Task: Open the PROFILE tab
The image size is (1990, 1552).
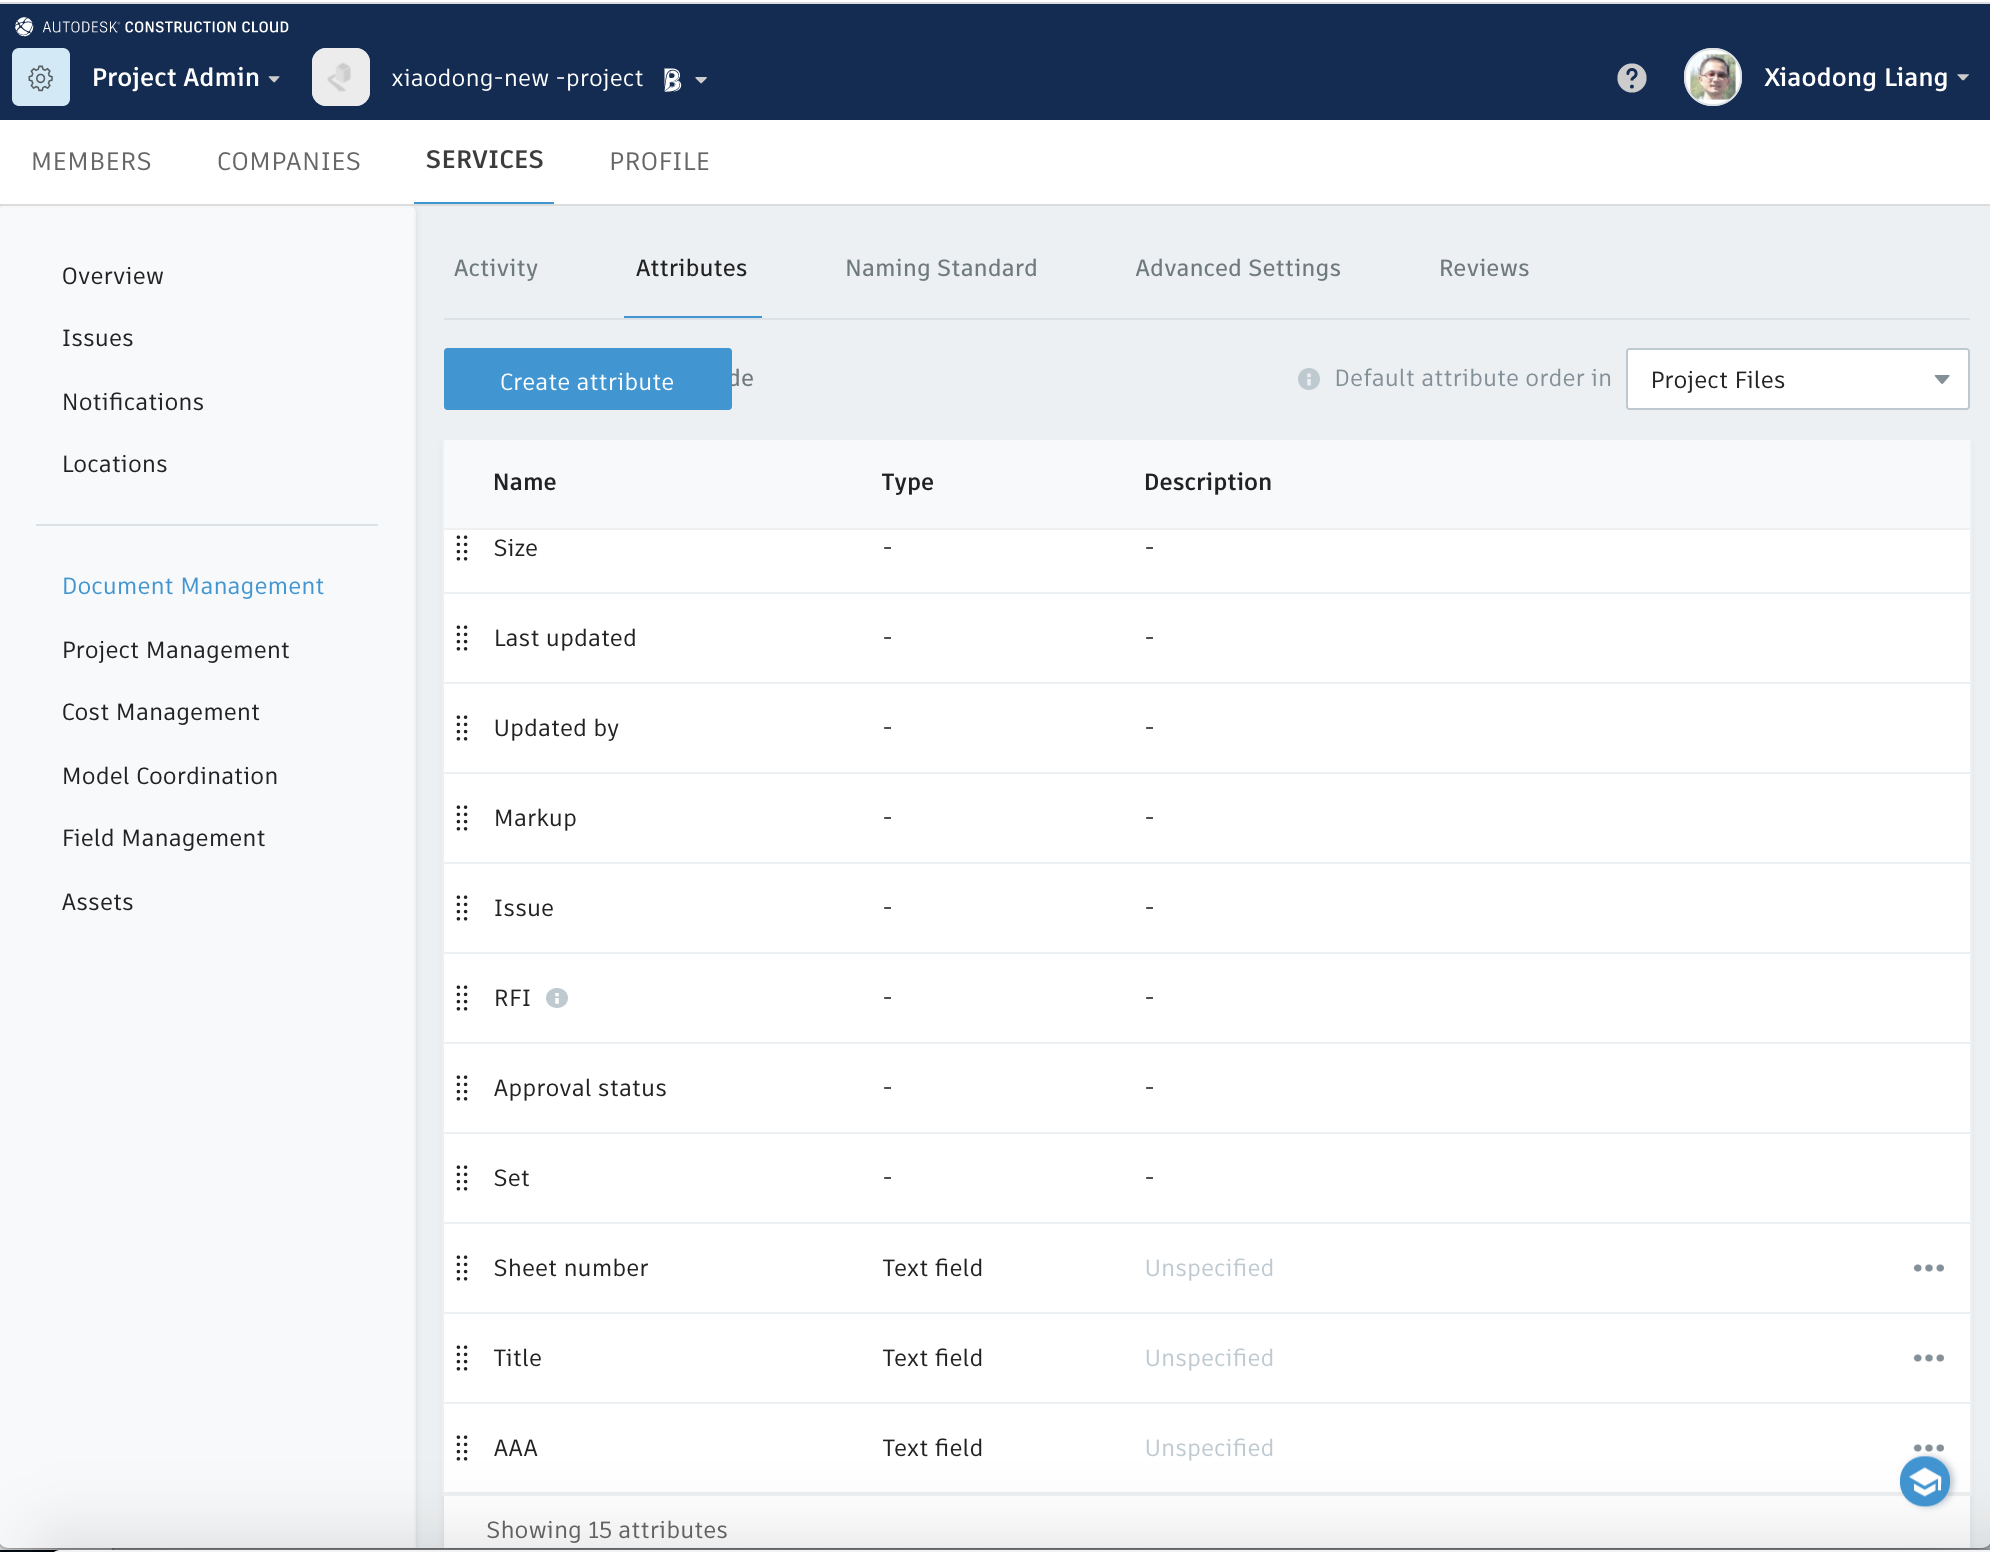Action: tap(660, 161)
